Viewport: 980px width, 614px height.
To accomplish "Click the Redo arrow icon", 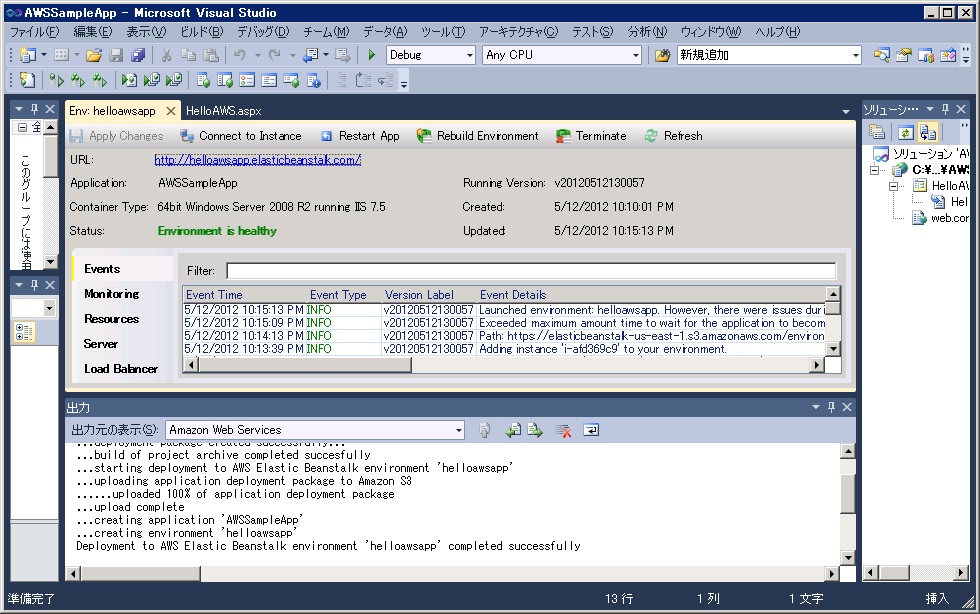I will (274, 55).
